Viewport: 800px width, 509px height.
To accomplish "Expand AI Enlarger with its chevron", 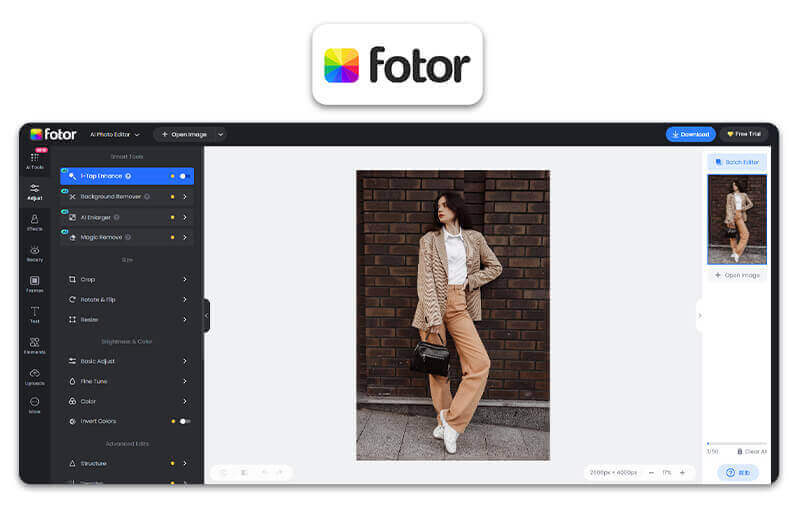I will click(185, 217).
